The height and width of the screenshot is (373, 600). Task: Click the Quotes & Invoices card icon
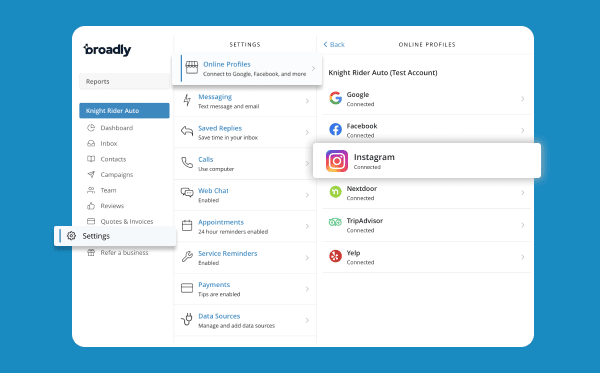tap(91, 221)
